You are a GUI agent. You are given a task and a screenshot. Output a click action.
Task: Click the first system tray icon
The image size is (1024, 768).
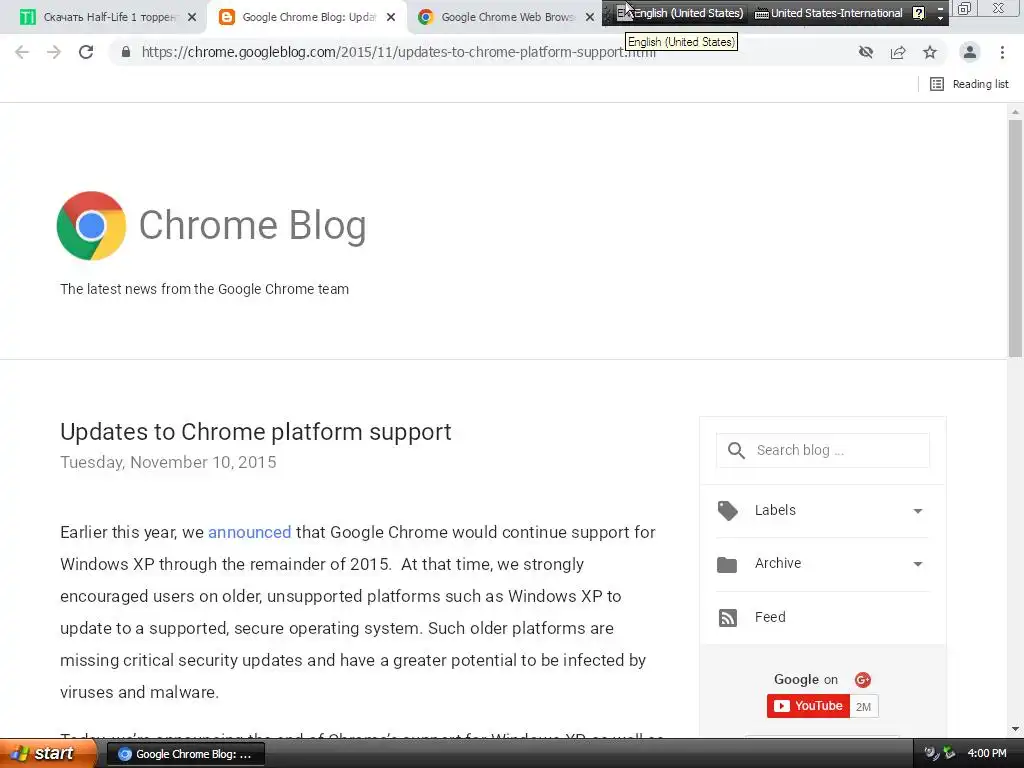pyautogui.click(x=931, y=753)
